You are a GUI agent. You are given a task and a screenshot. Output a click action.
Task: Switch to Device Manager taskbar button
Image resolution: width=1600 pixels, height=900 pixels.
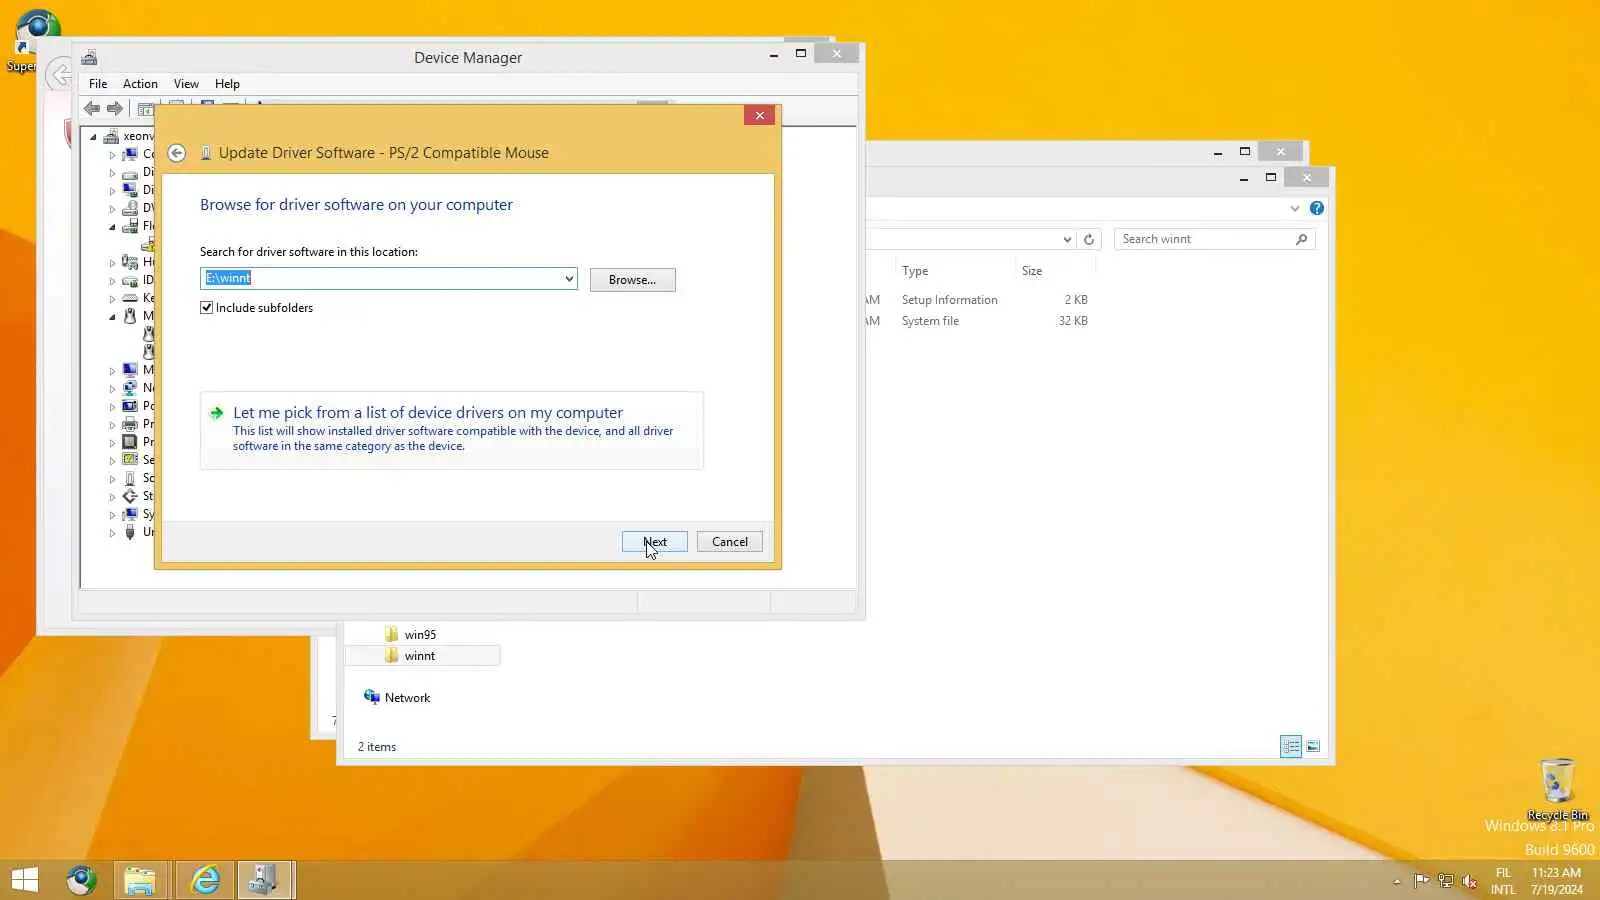(265, 880)
